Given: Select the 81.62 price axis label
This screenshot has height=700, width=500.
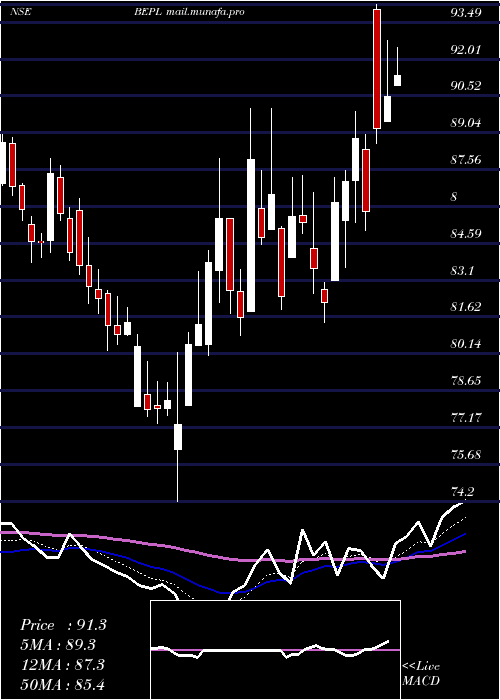Looking at the screenshot, I should tap(466, 307).
